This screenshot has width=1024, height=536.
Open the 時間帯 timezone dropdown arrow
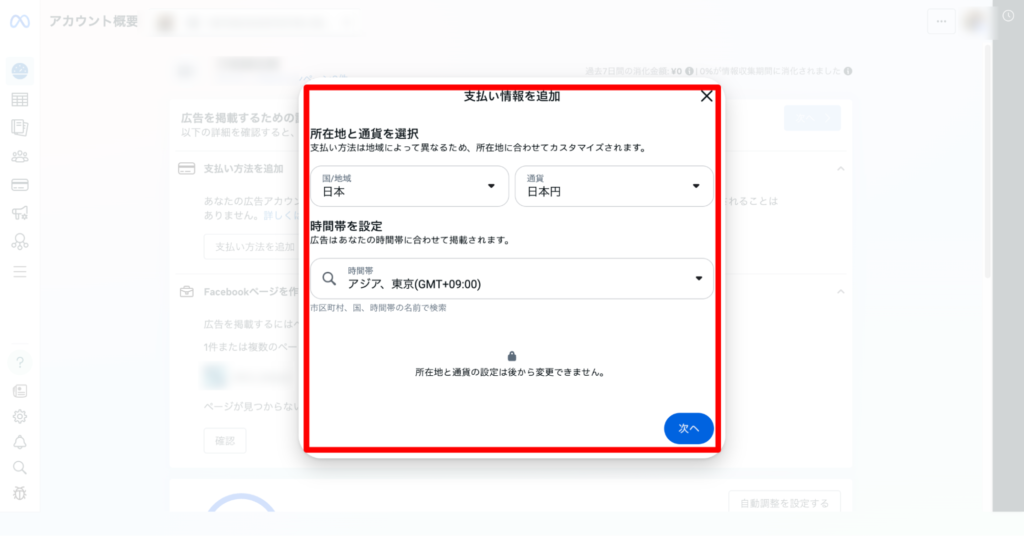698,279
